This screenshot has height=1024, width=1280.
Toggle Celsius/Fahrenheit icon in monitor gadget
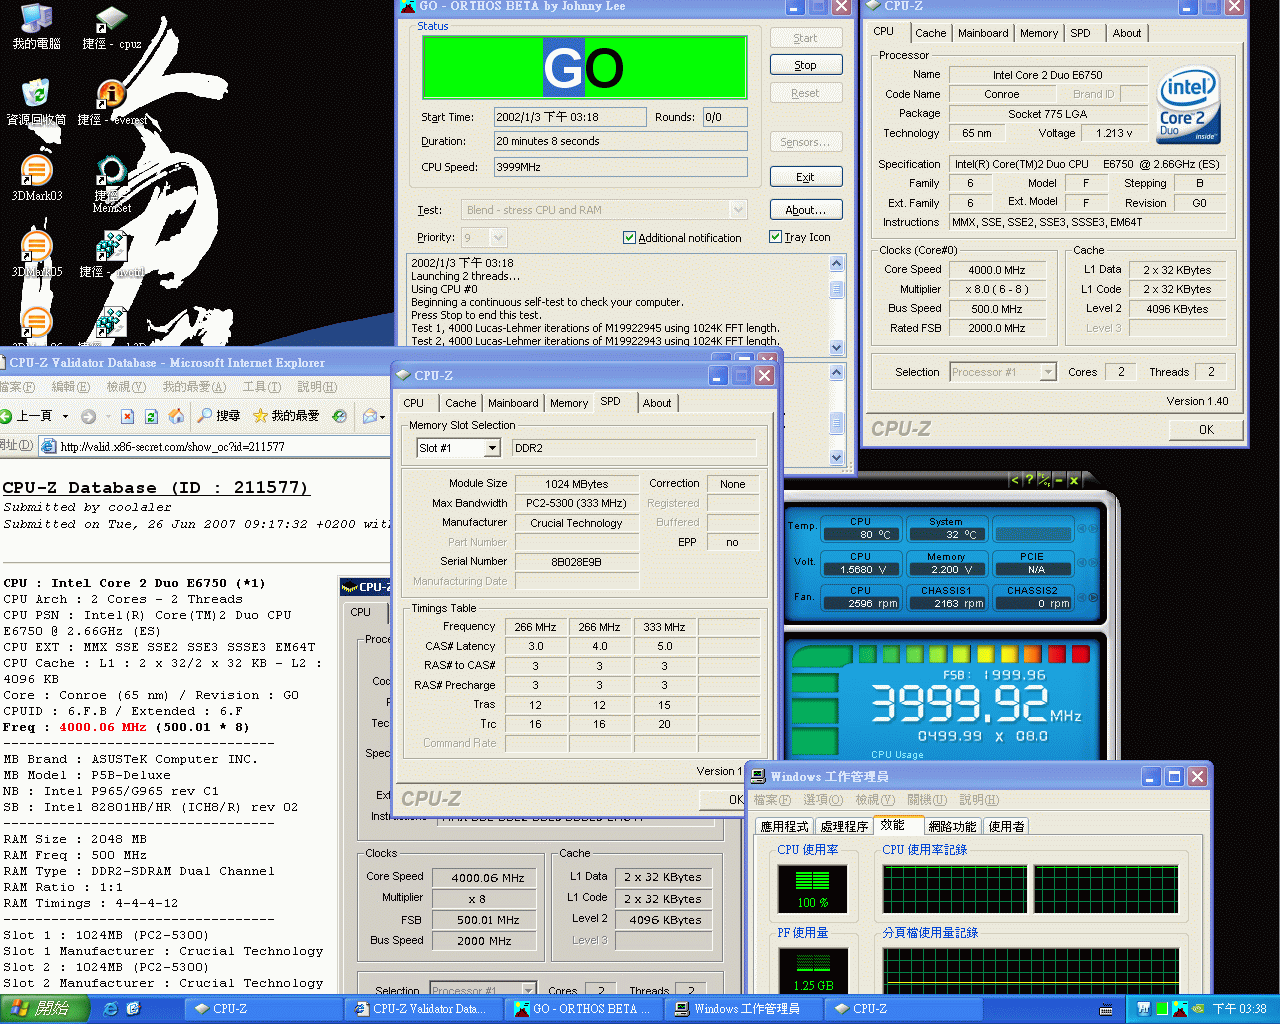tap(1043, 480)
